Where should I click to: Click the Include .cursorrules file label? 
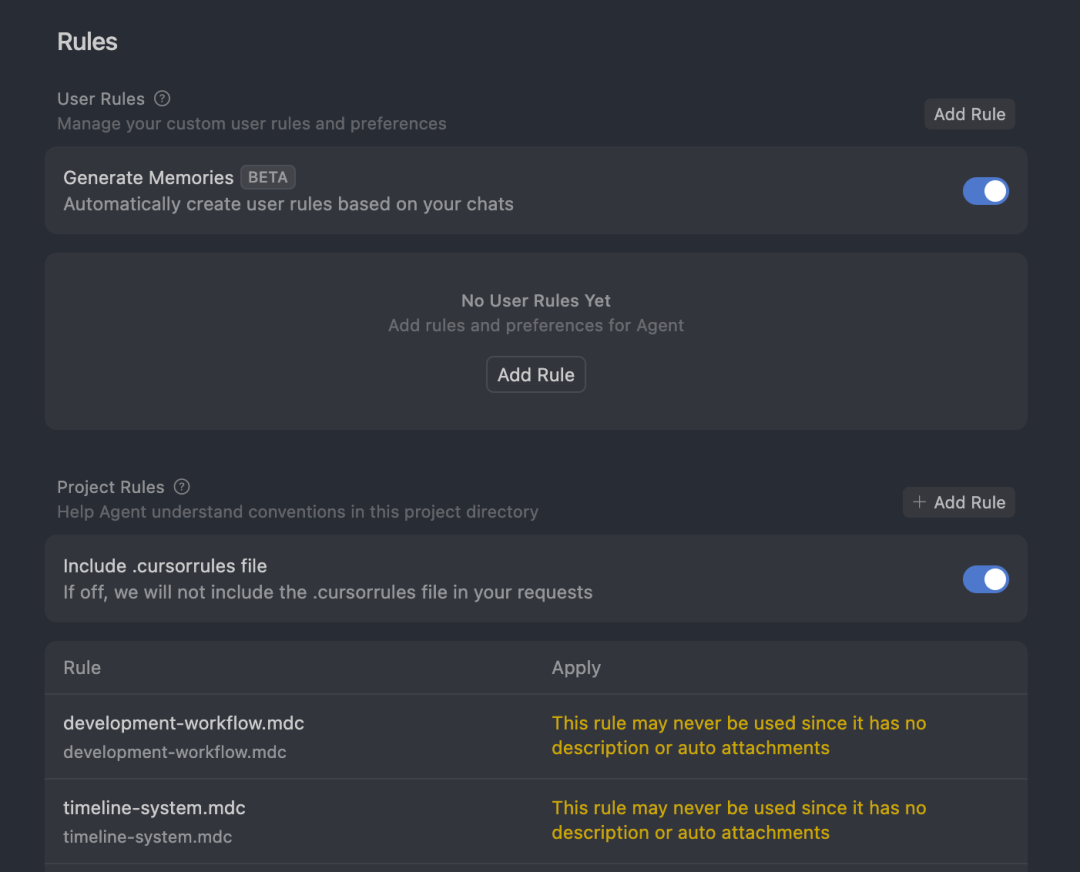(165, 566)
